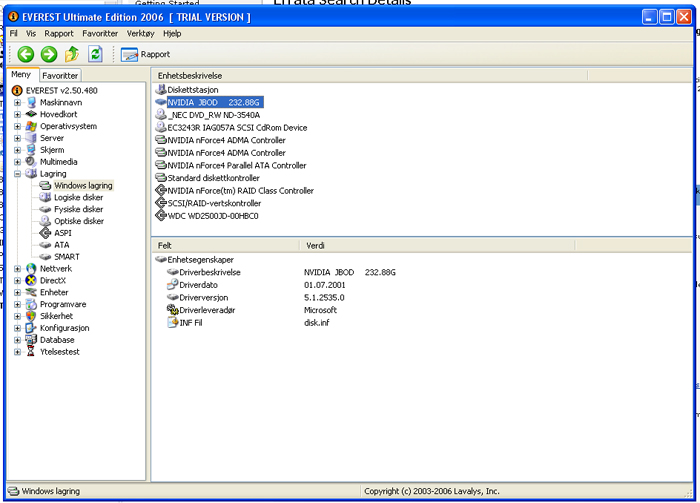Click the Refresh toolbar icon
700x503 pixels.
pos(95,54)
